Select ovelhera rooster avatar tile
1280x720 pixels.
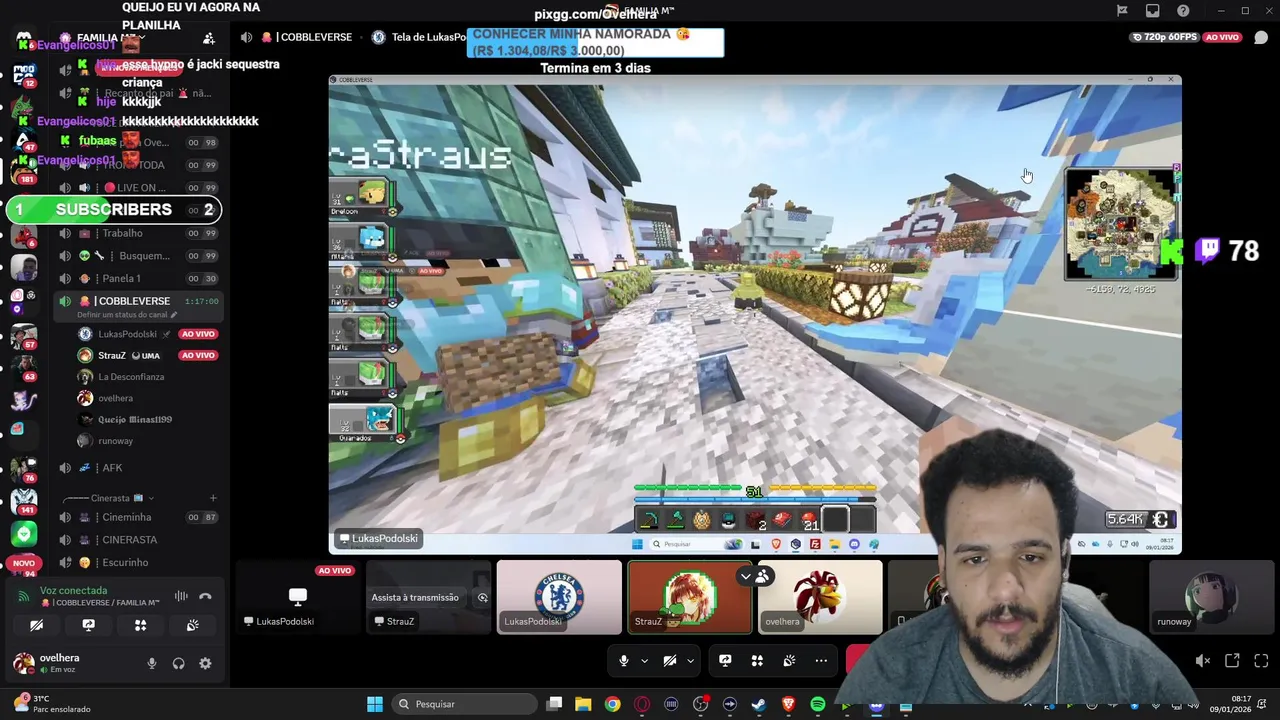point(820,597)
